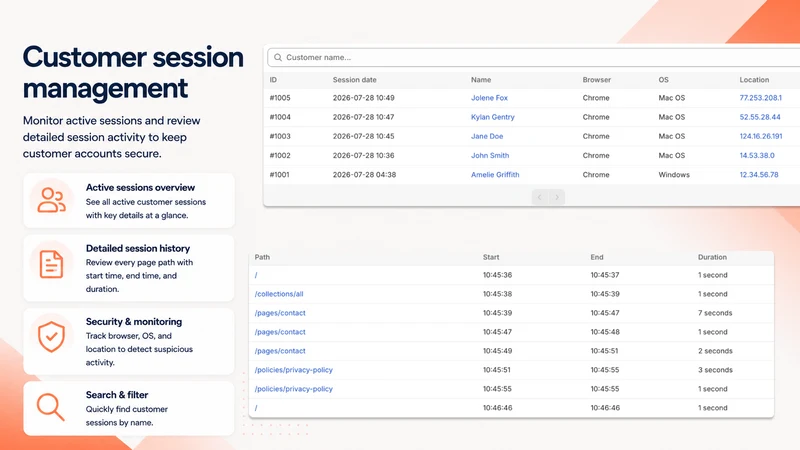
Task: Click the Search & filter heading
Action: pos(117,395)
